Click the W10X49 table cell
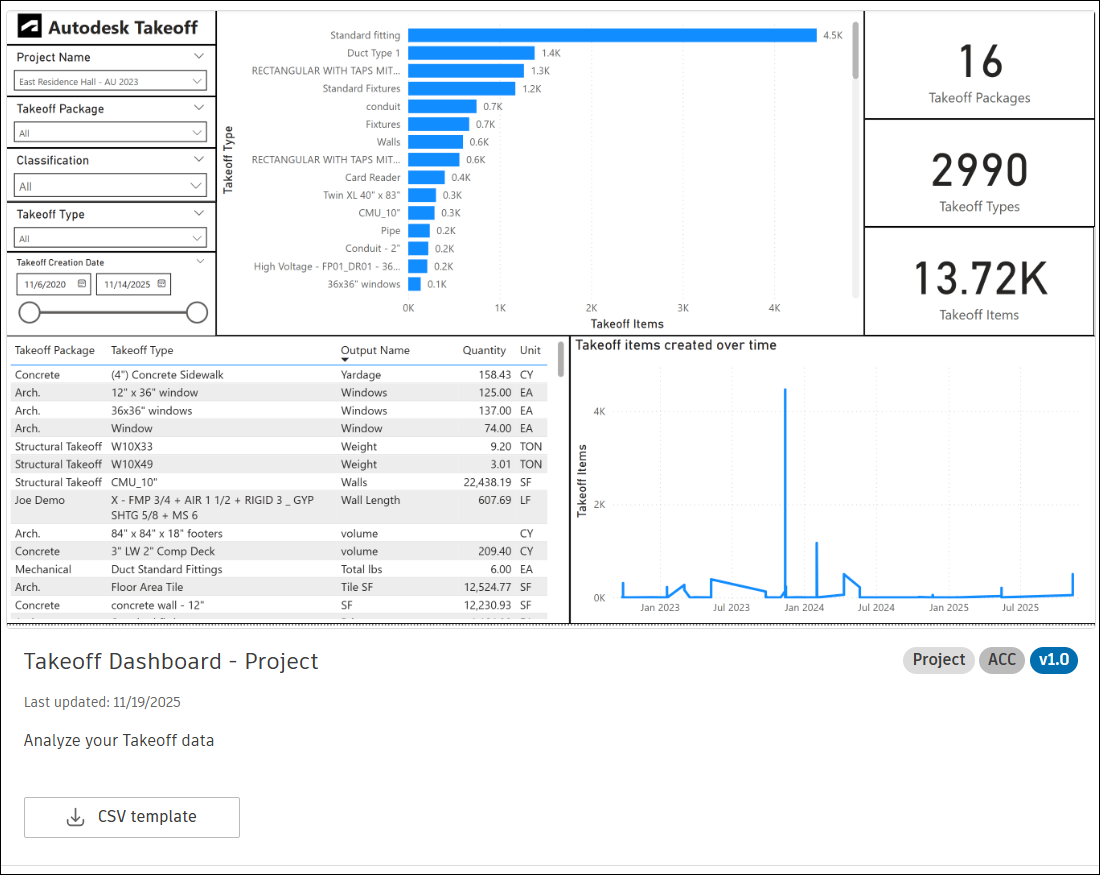Image resolution: width=1100 pixels, height=875 pixels. [132, 464]
